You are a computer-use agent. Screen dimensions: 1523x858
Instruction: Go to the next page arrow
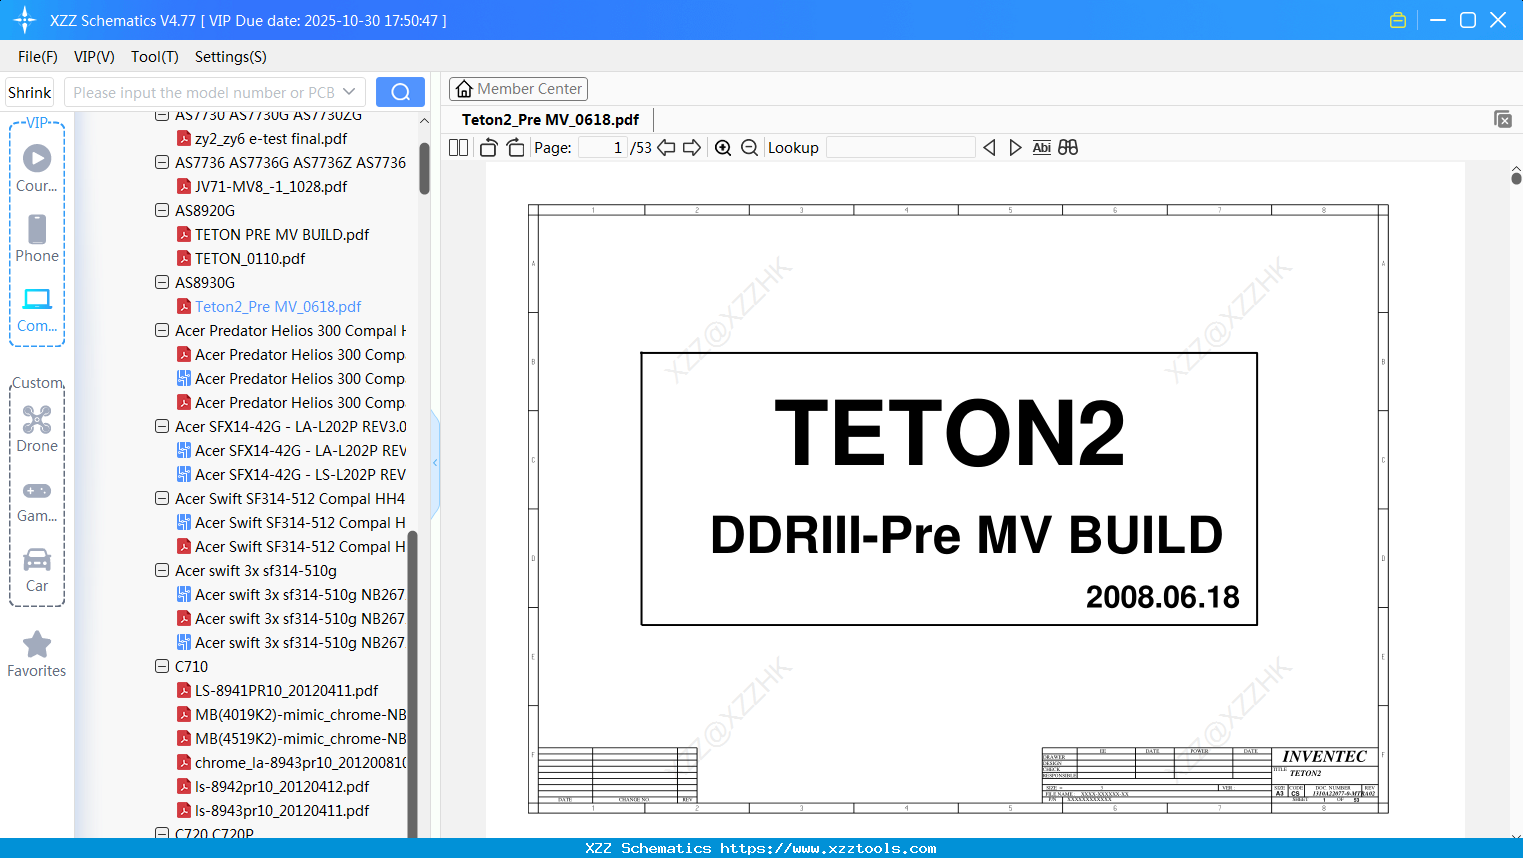(x=692, y=148)
